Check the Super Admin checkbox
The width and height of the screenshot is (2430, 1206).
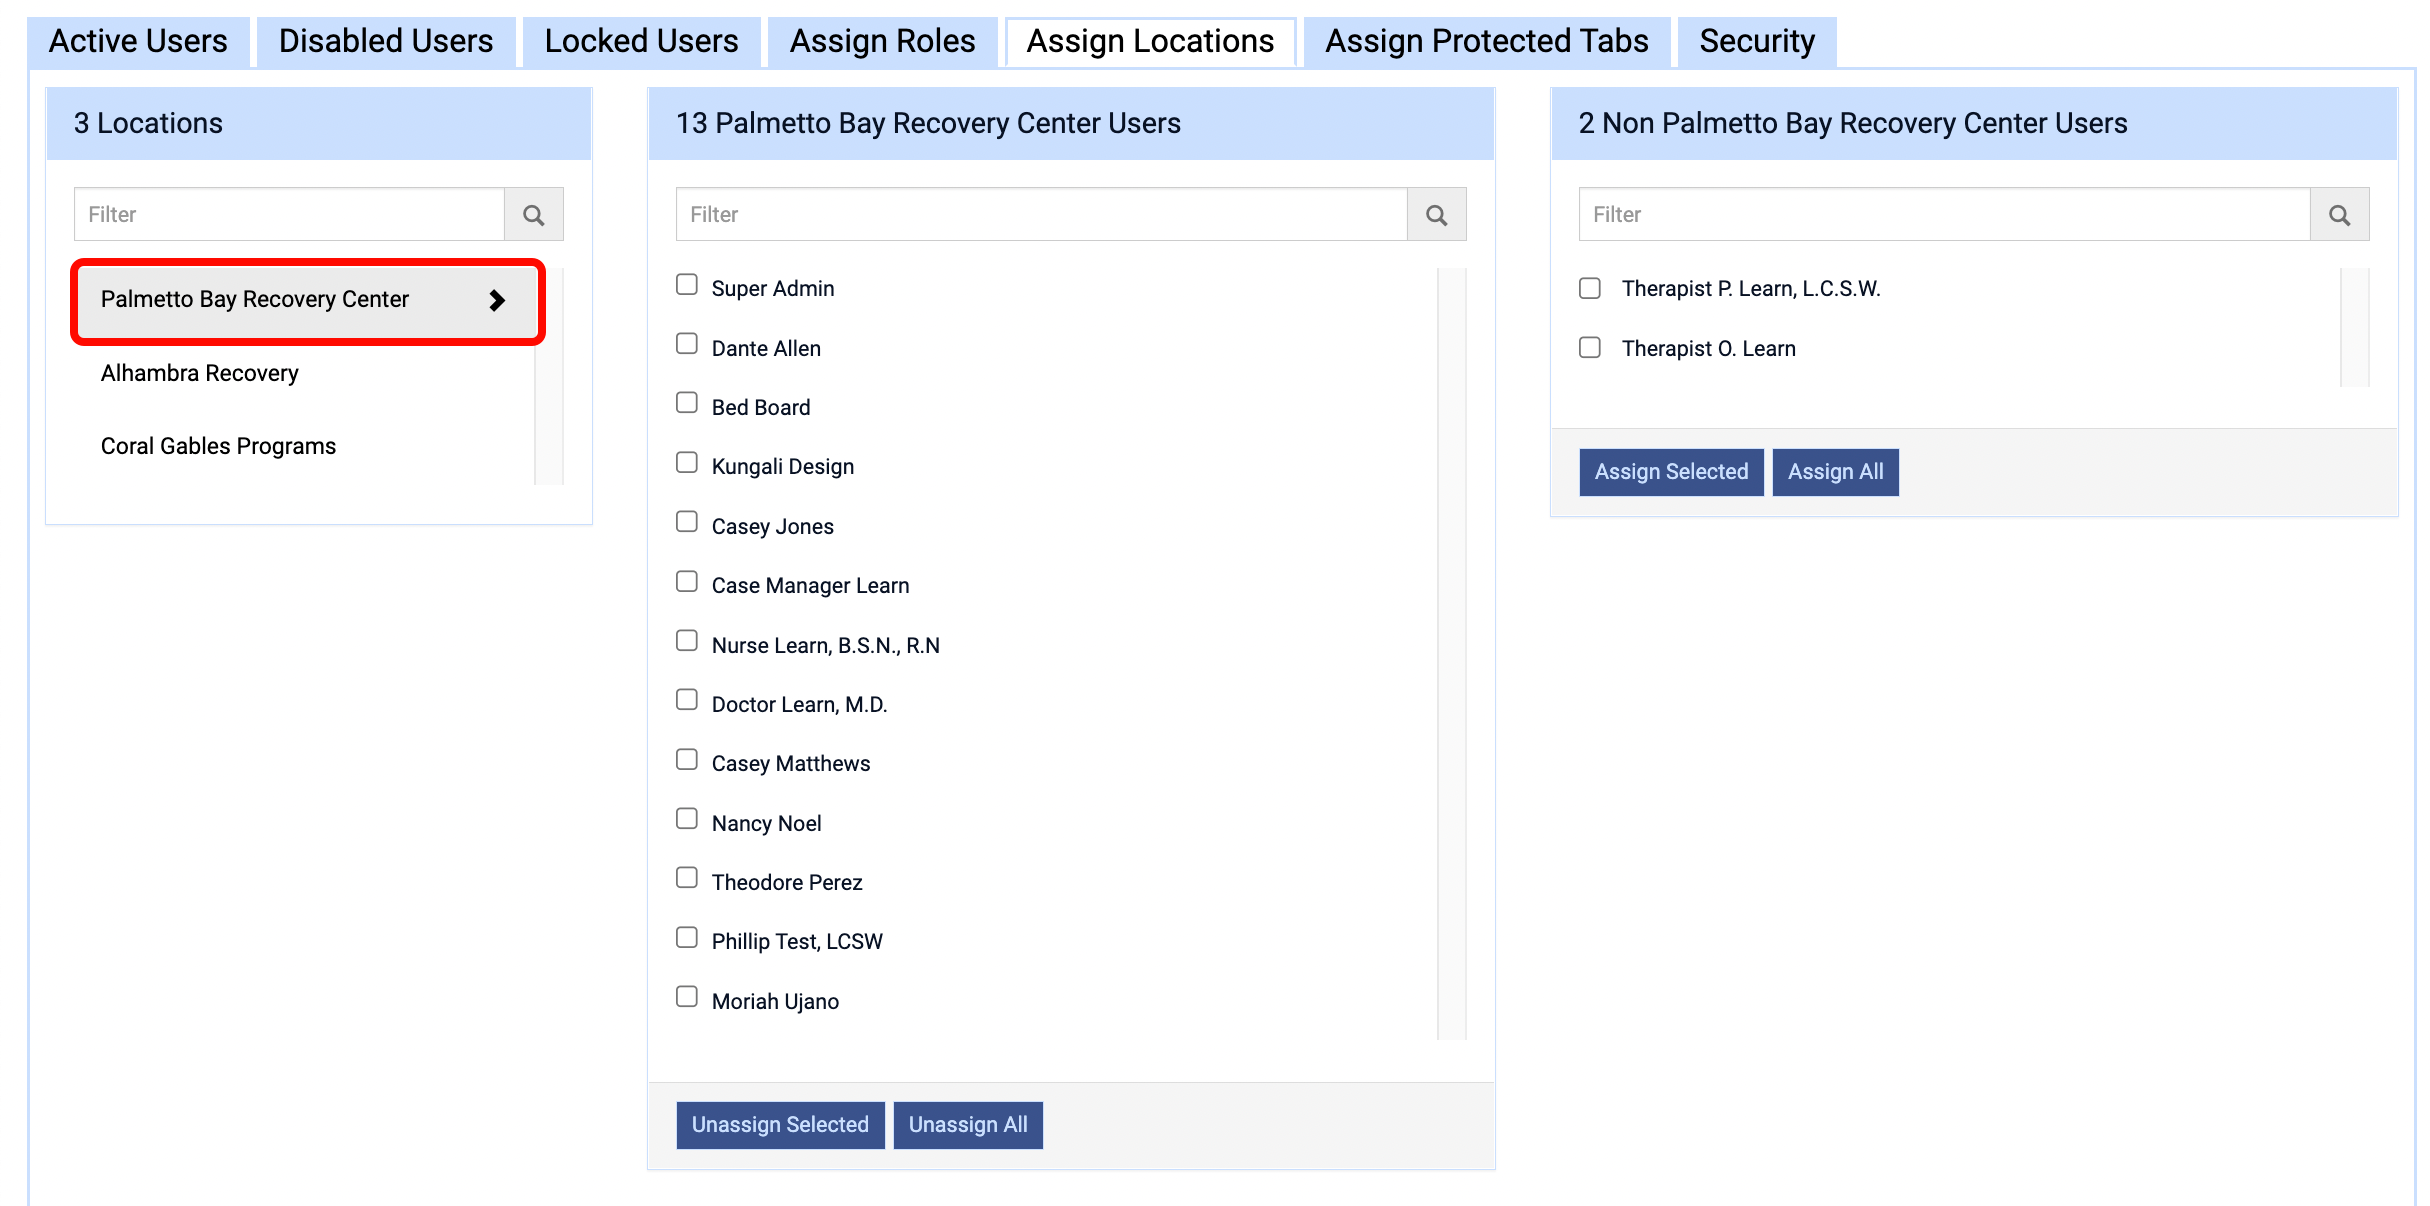pyautogui.click(x=687, y=285)
